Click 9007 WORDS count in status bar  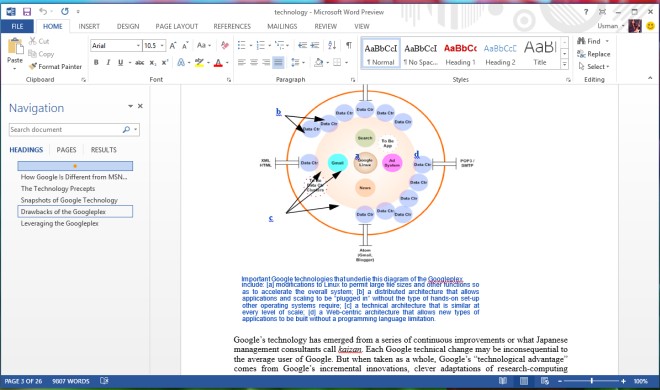71,381
